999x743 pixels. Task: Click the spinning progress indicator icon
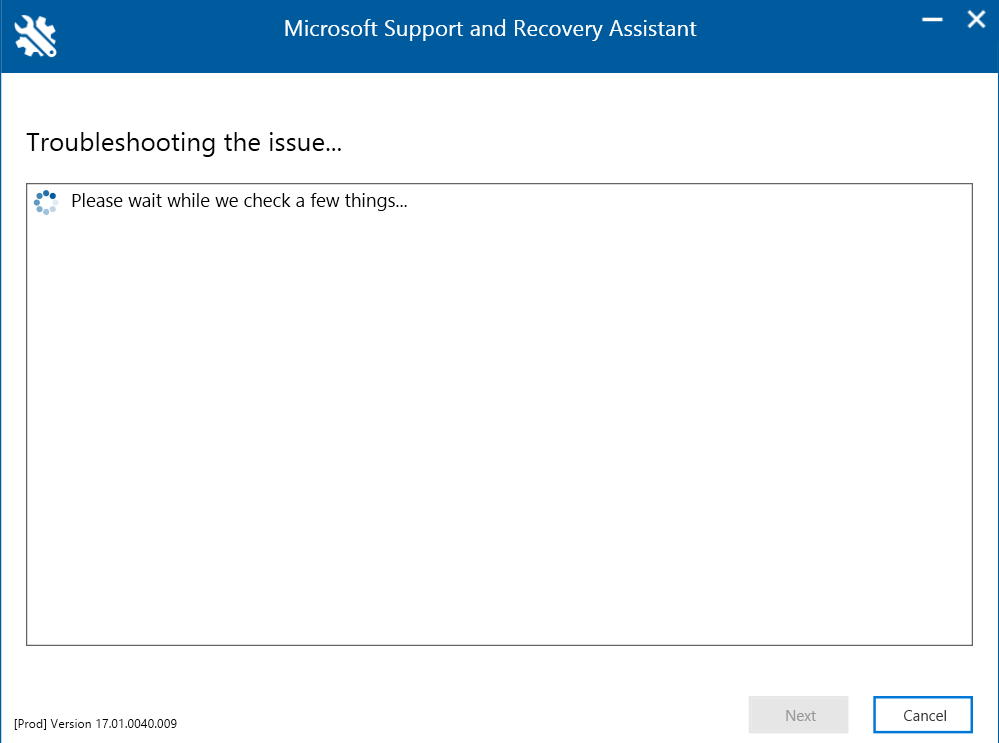point(46,202)
